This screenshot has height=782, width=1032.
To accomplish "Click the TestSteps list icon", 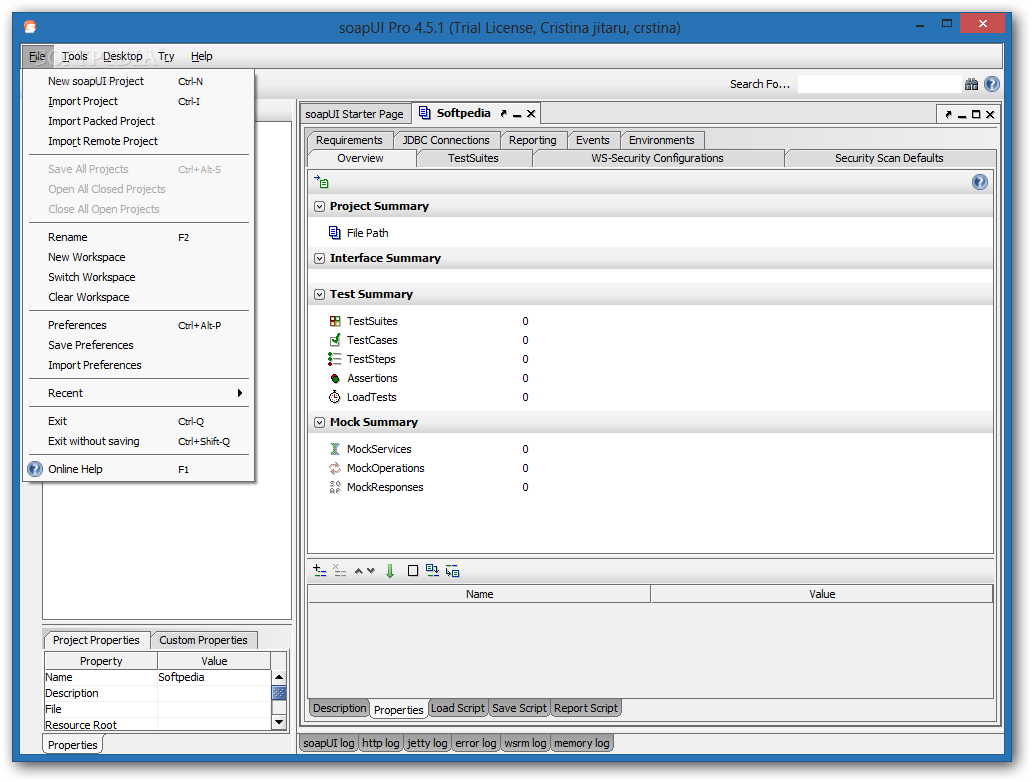I will click(334, 359).
